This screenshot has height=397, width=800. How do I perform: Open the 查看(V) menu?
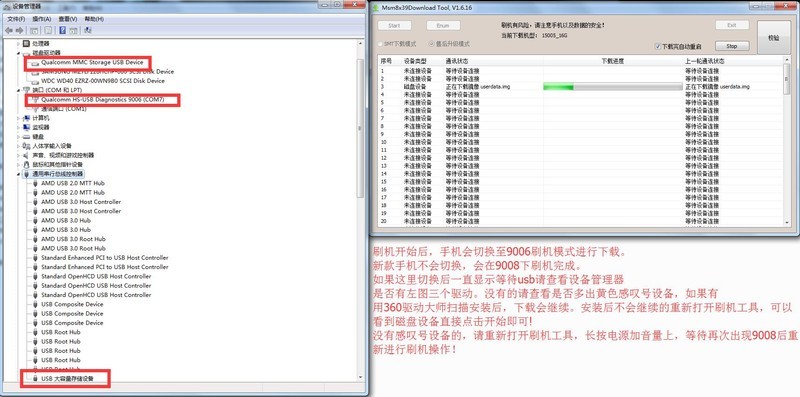pos(68,19)
